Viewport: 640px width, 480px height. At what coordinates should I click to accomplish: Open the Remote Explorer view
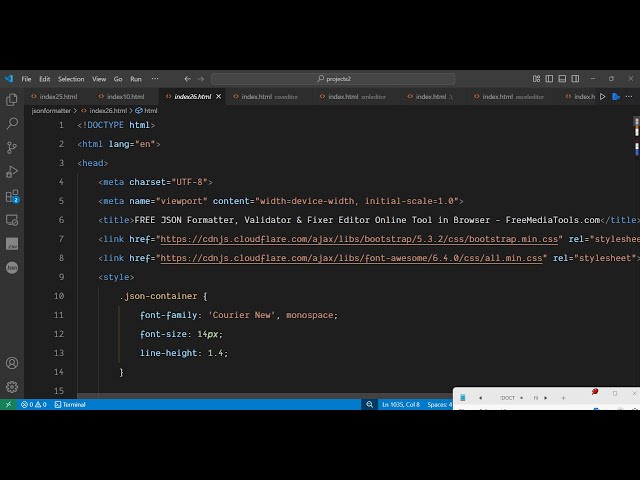point(12,220)
